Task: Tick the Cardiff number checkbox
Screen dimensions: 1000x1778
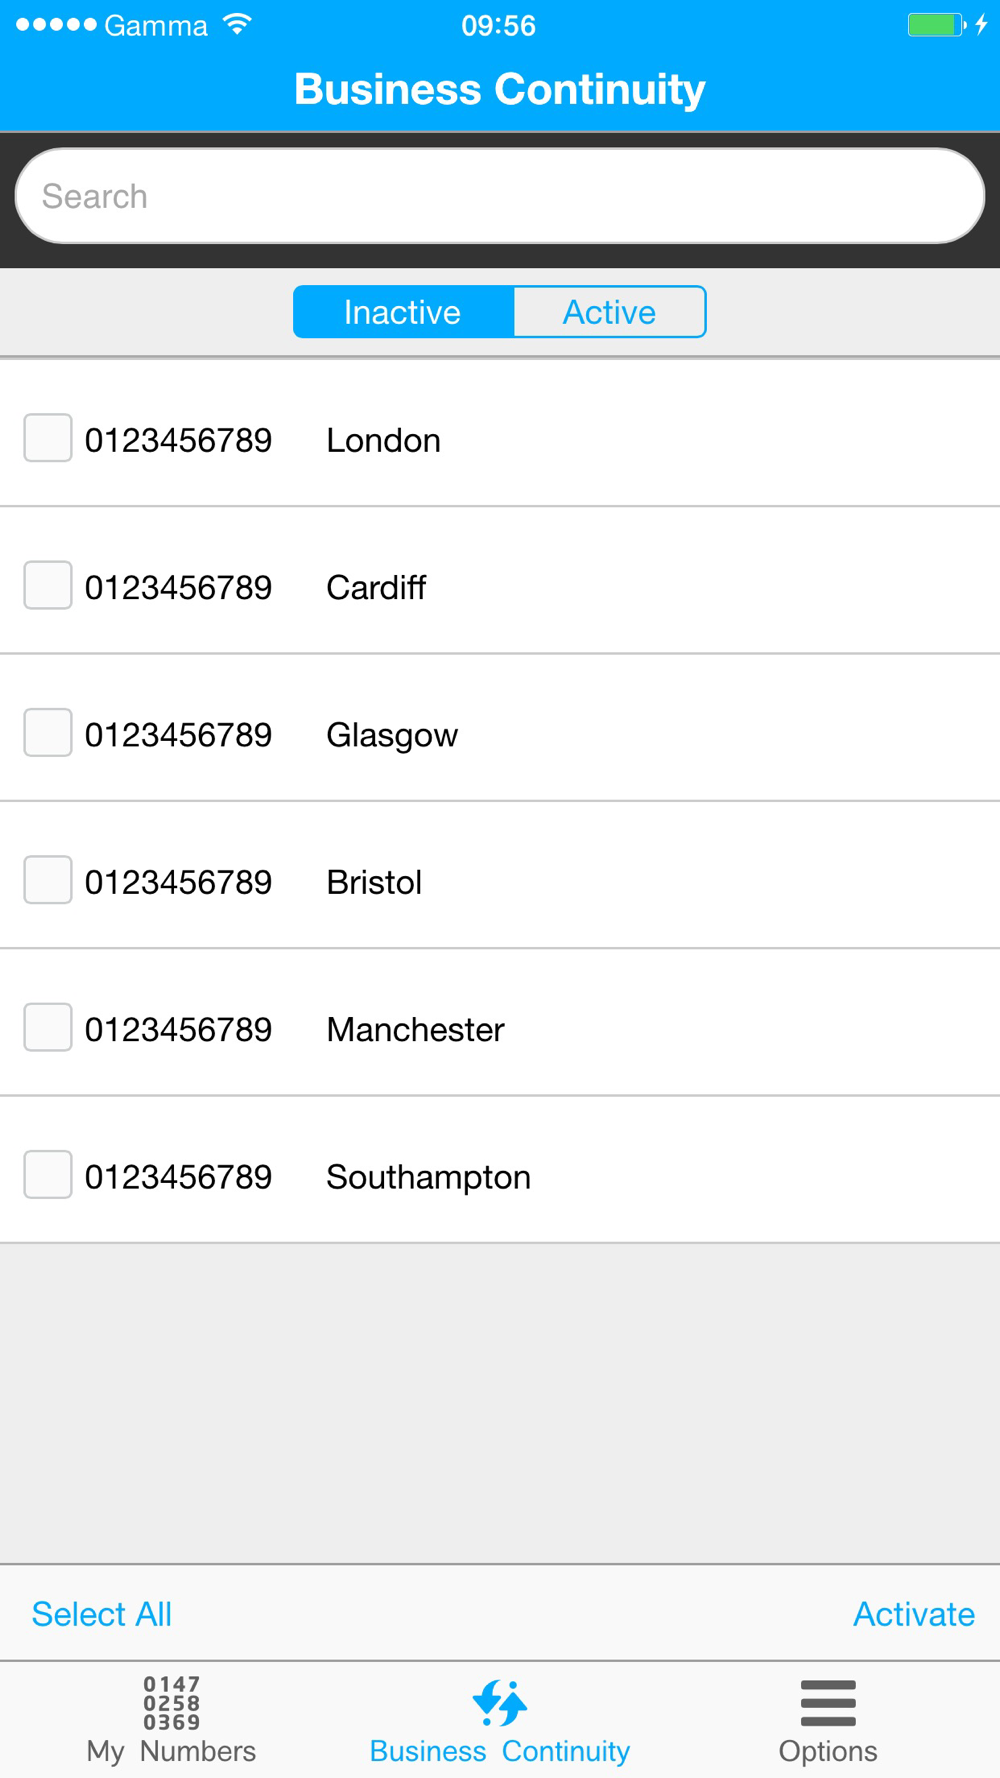Action: [48, 585]
